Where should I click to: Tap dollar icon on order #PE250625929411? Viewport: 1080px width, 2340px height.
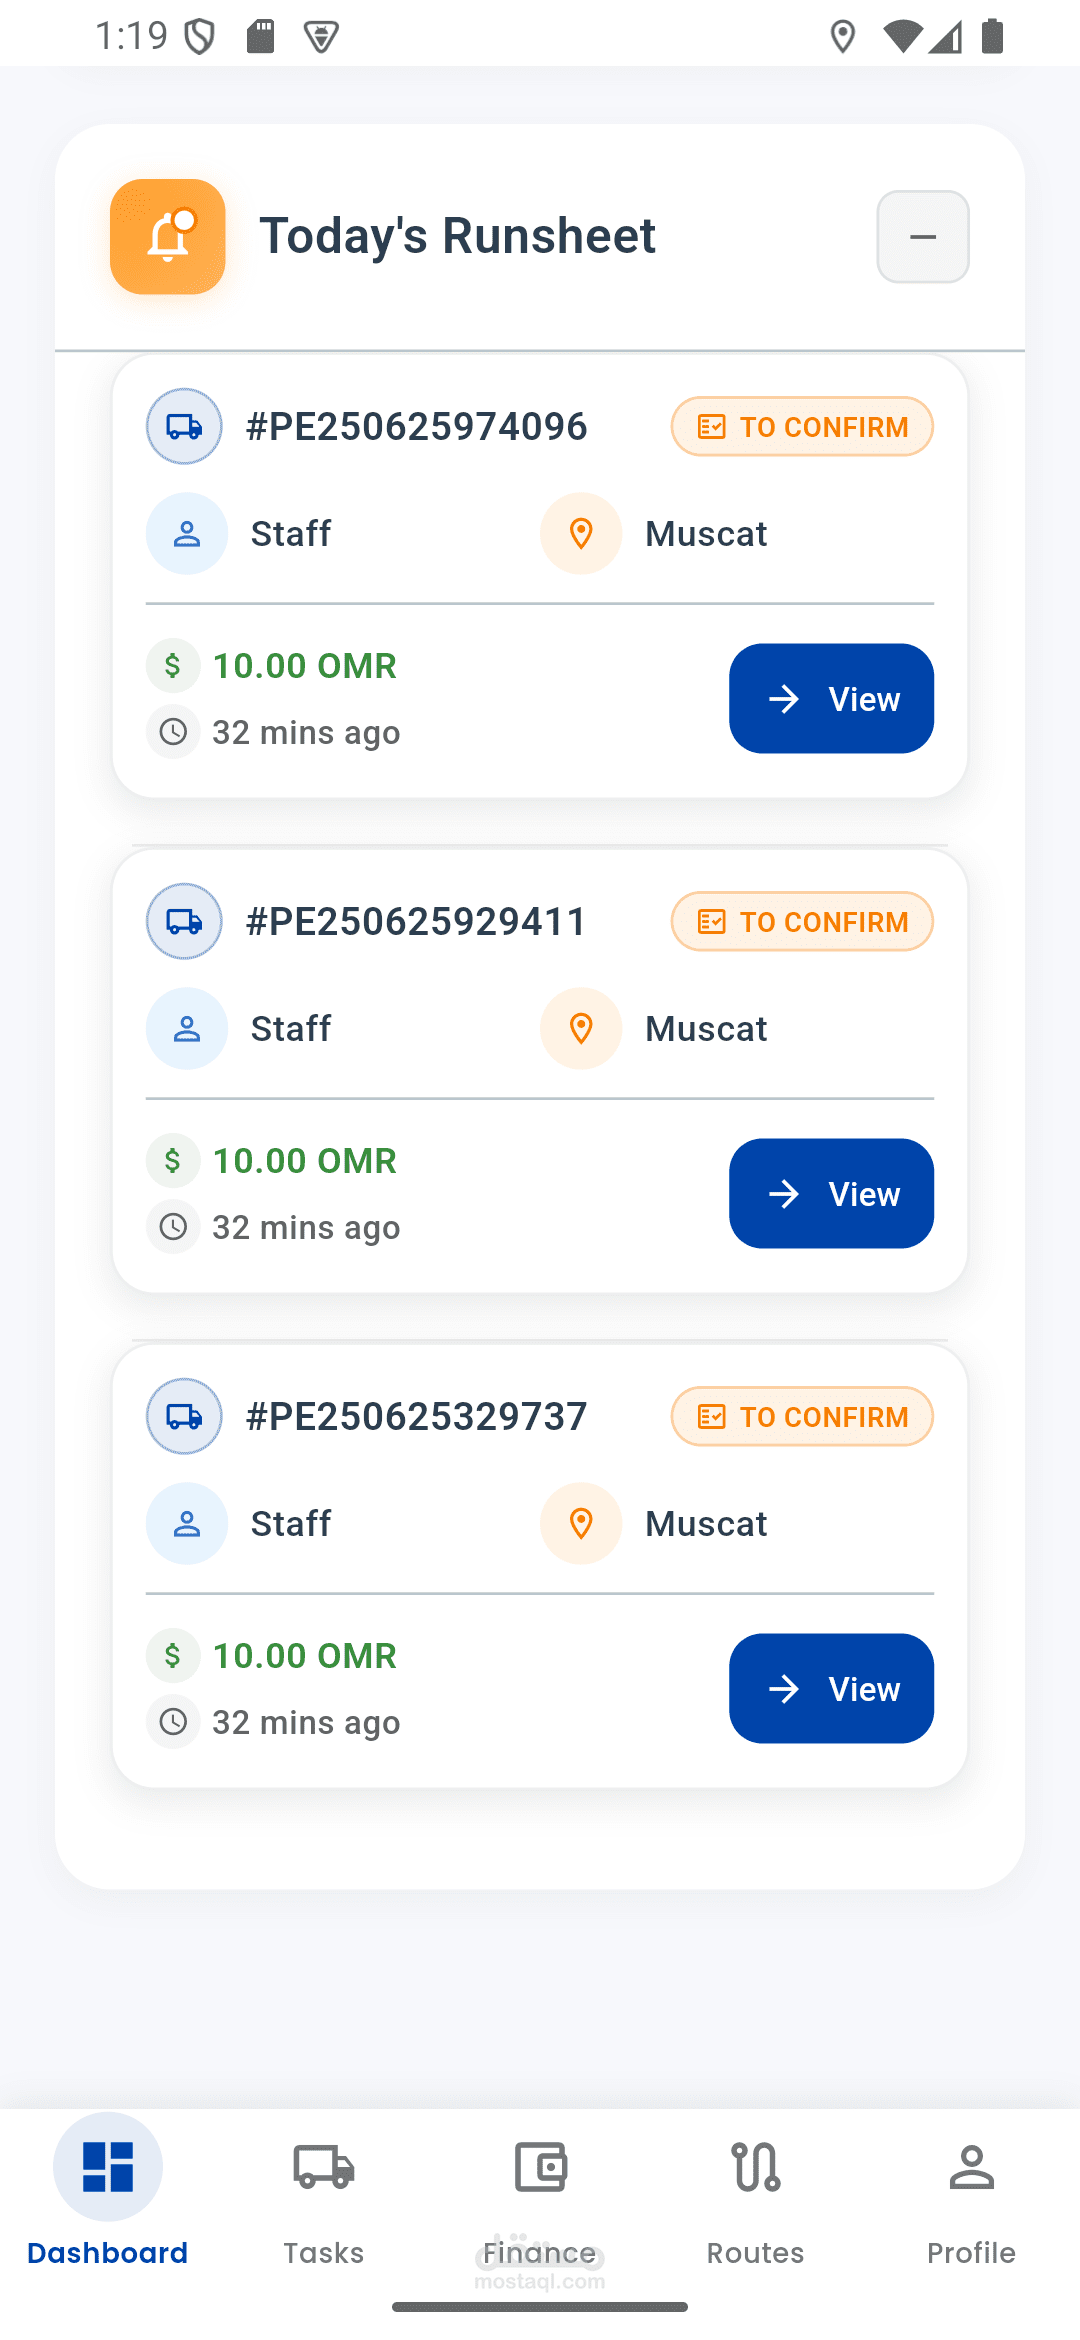tap(173, 1161)
